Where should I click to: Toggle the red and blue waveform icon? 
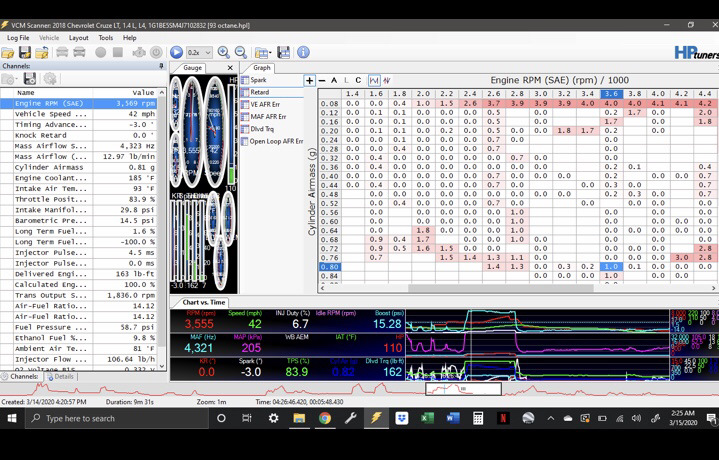(387, 81)
